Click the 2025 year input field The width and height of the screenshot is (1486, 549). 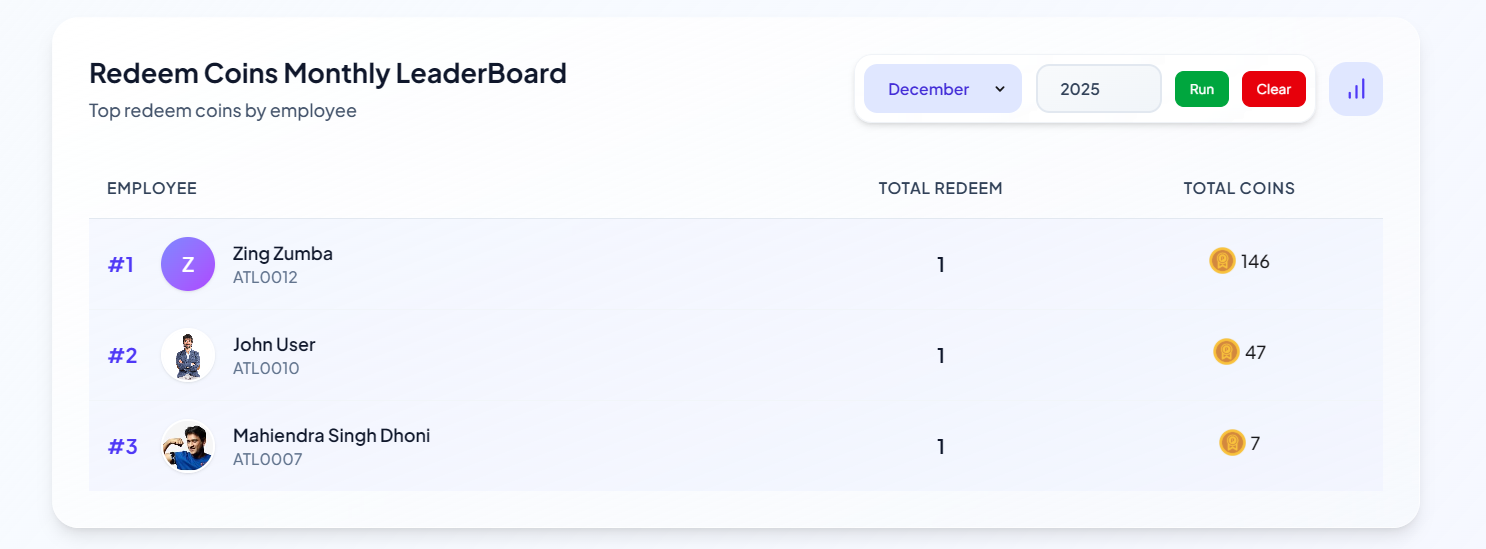(x=1098, y=89)
